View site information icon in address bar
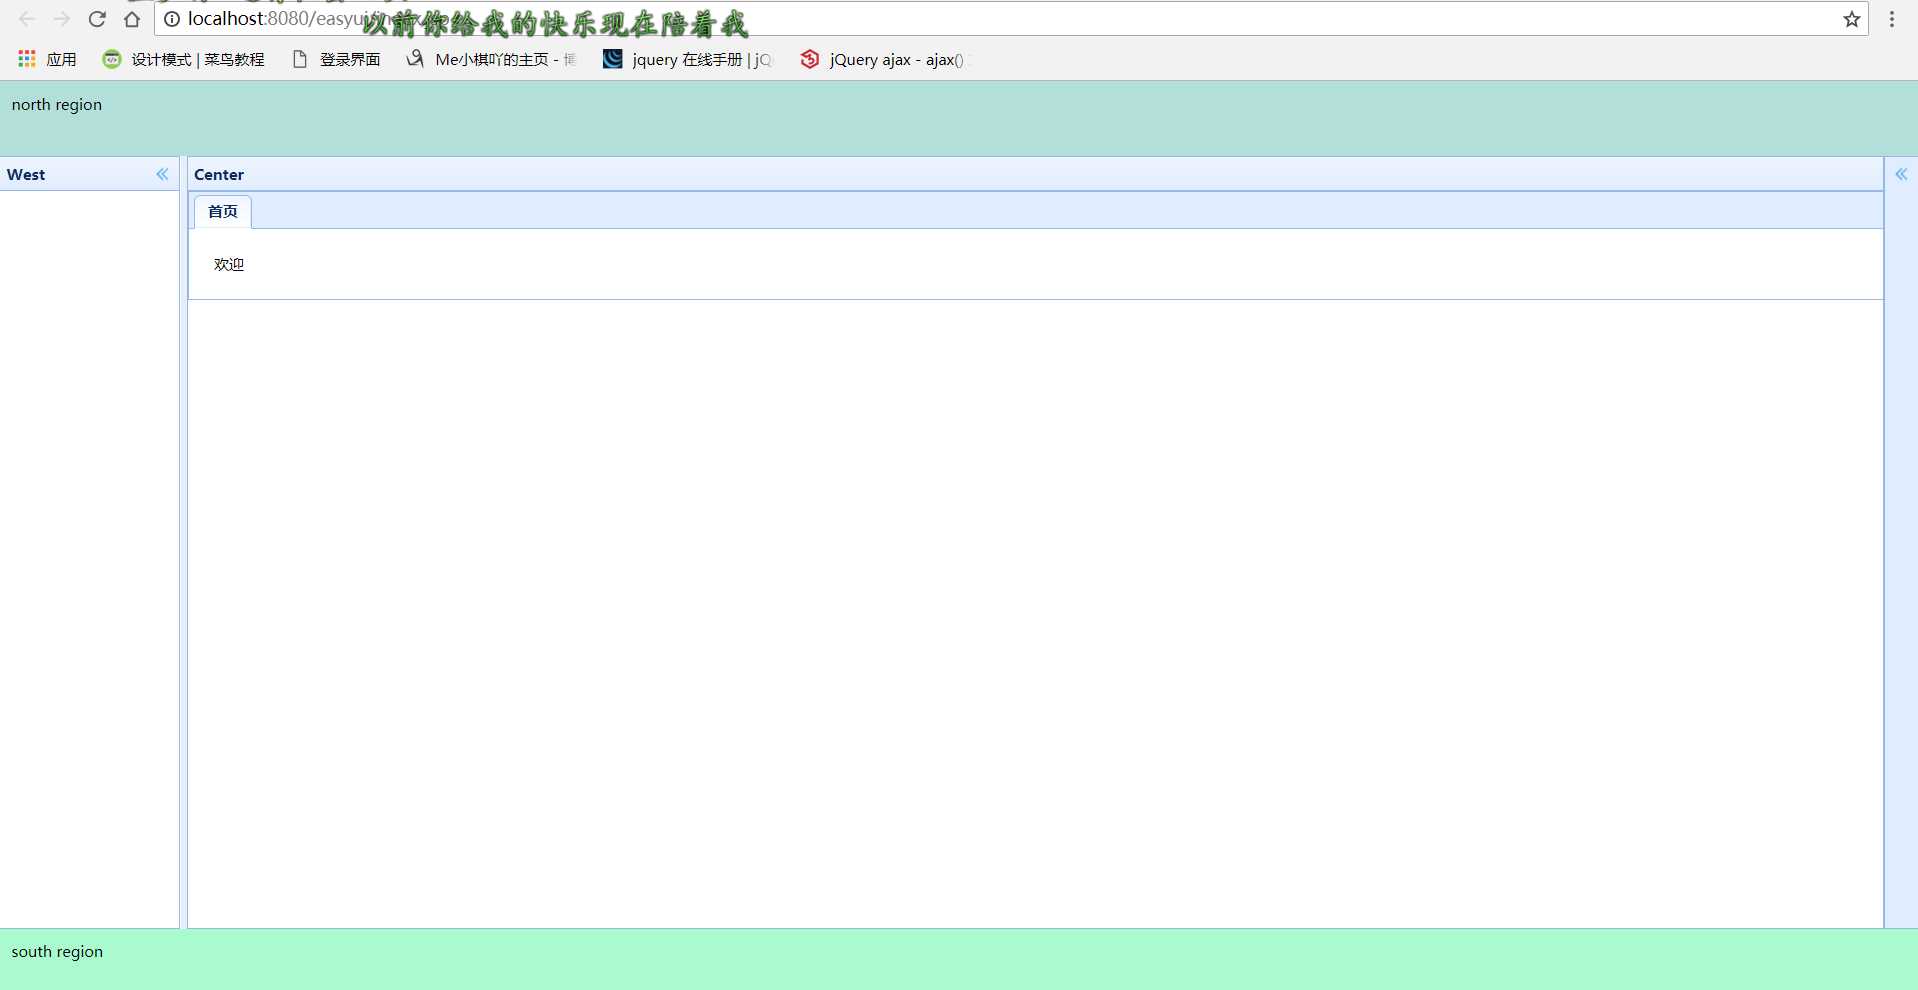Screen dimensions: 1918x990 [x=172, y=19]
